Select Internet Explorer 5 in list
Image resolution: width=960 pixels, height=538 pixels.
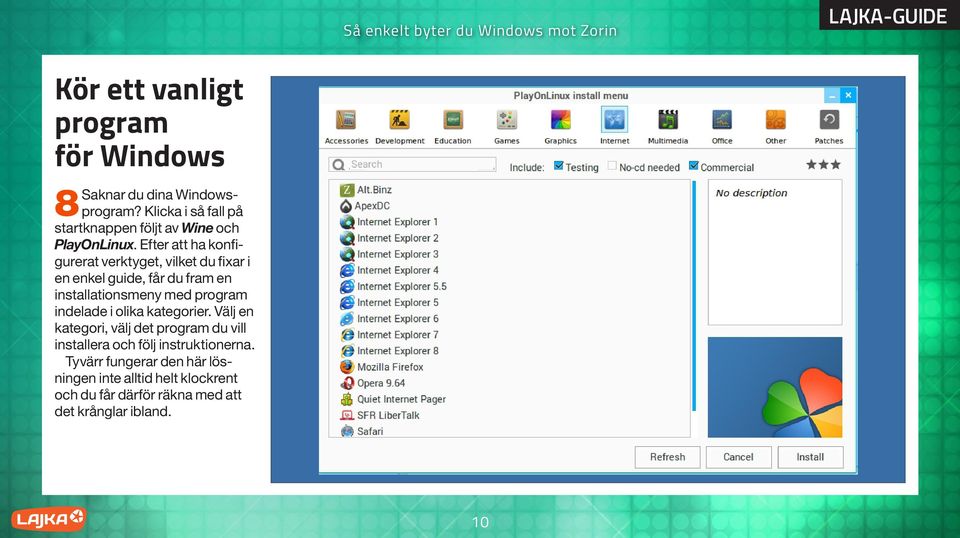(397, 302)
